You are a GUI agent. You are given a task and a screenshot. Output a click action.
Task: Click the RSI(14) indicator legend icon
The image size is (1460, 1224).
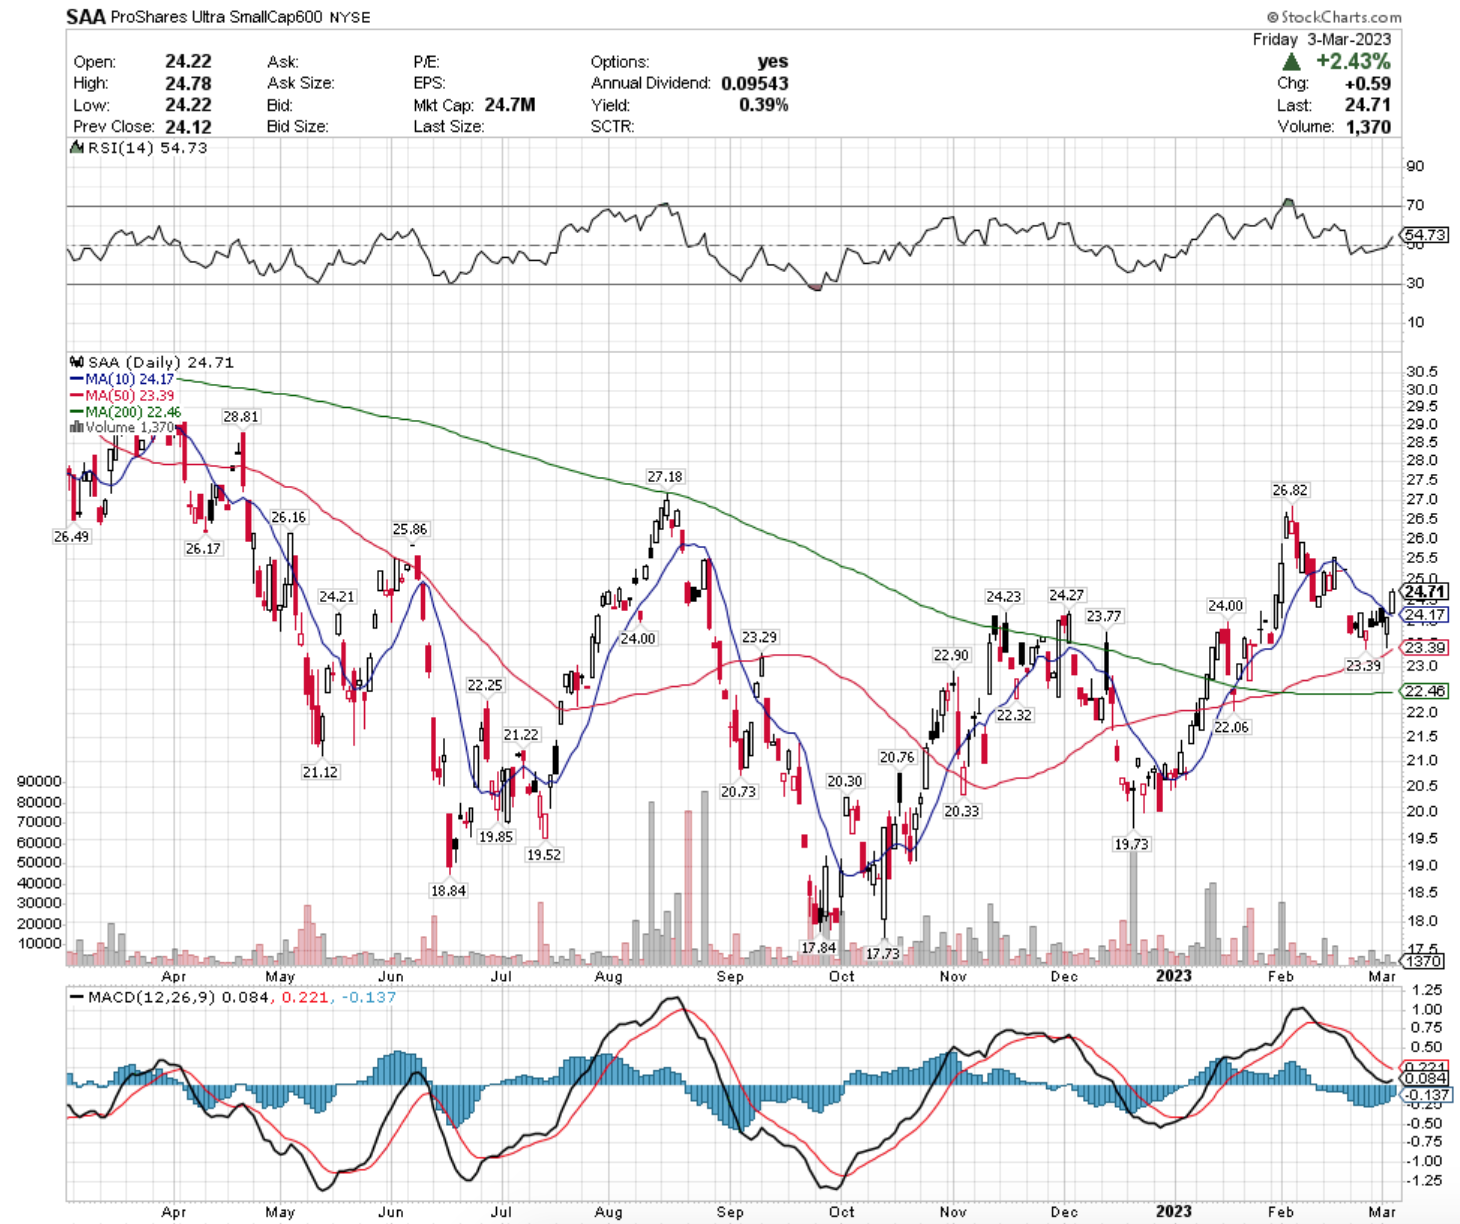(77, 147)
